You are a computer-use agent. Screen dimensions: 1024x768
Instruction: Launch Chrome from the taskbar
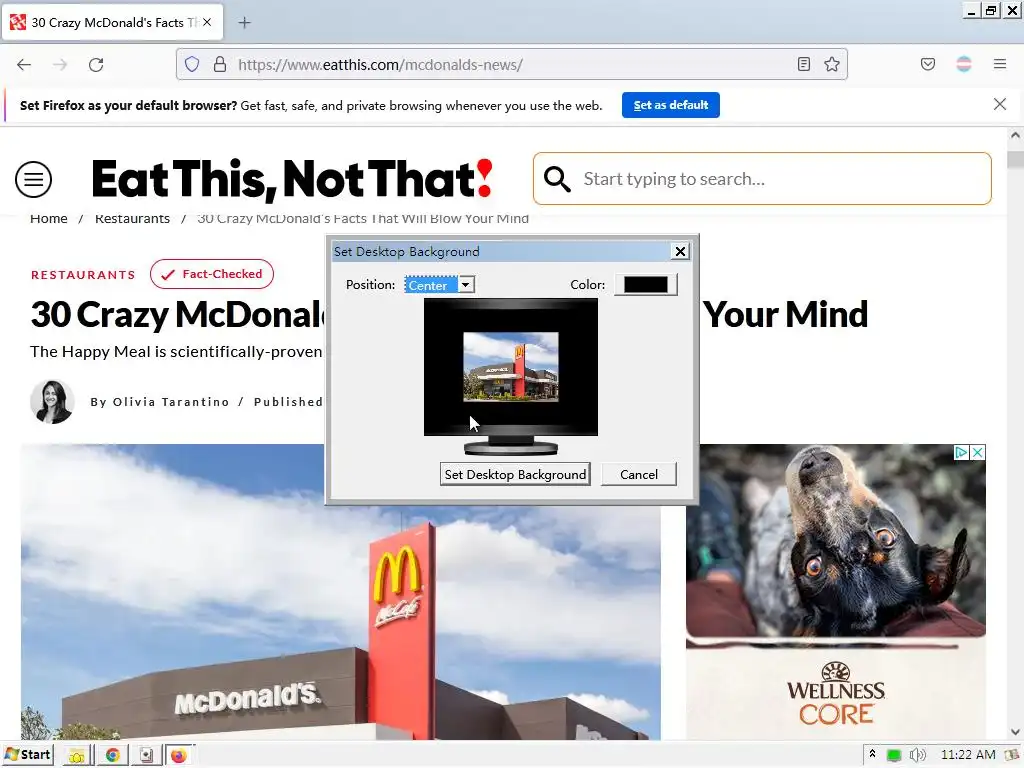(112, 756)
